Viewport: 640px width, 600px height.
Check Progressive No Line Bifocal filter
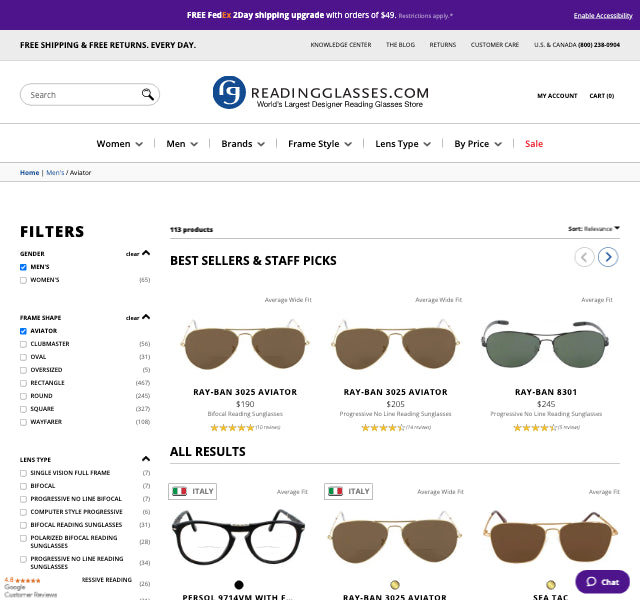point(23,499)
